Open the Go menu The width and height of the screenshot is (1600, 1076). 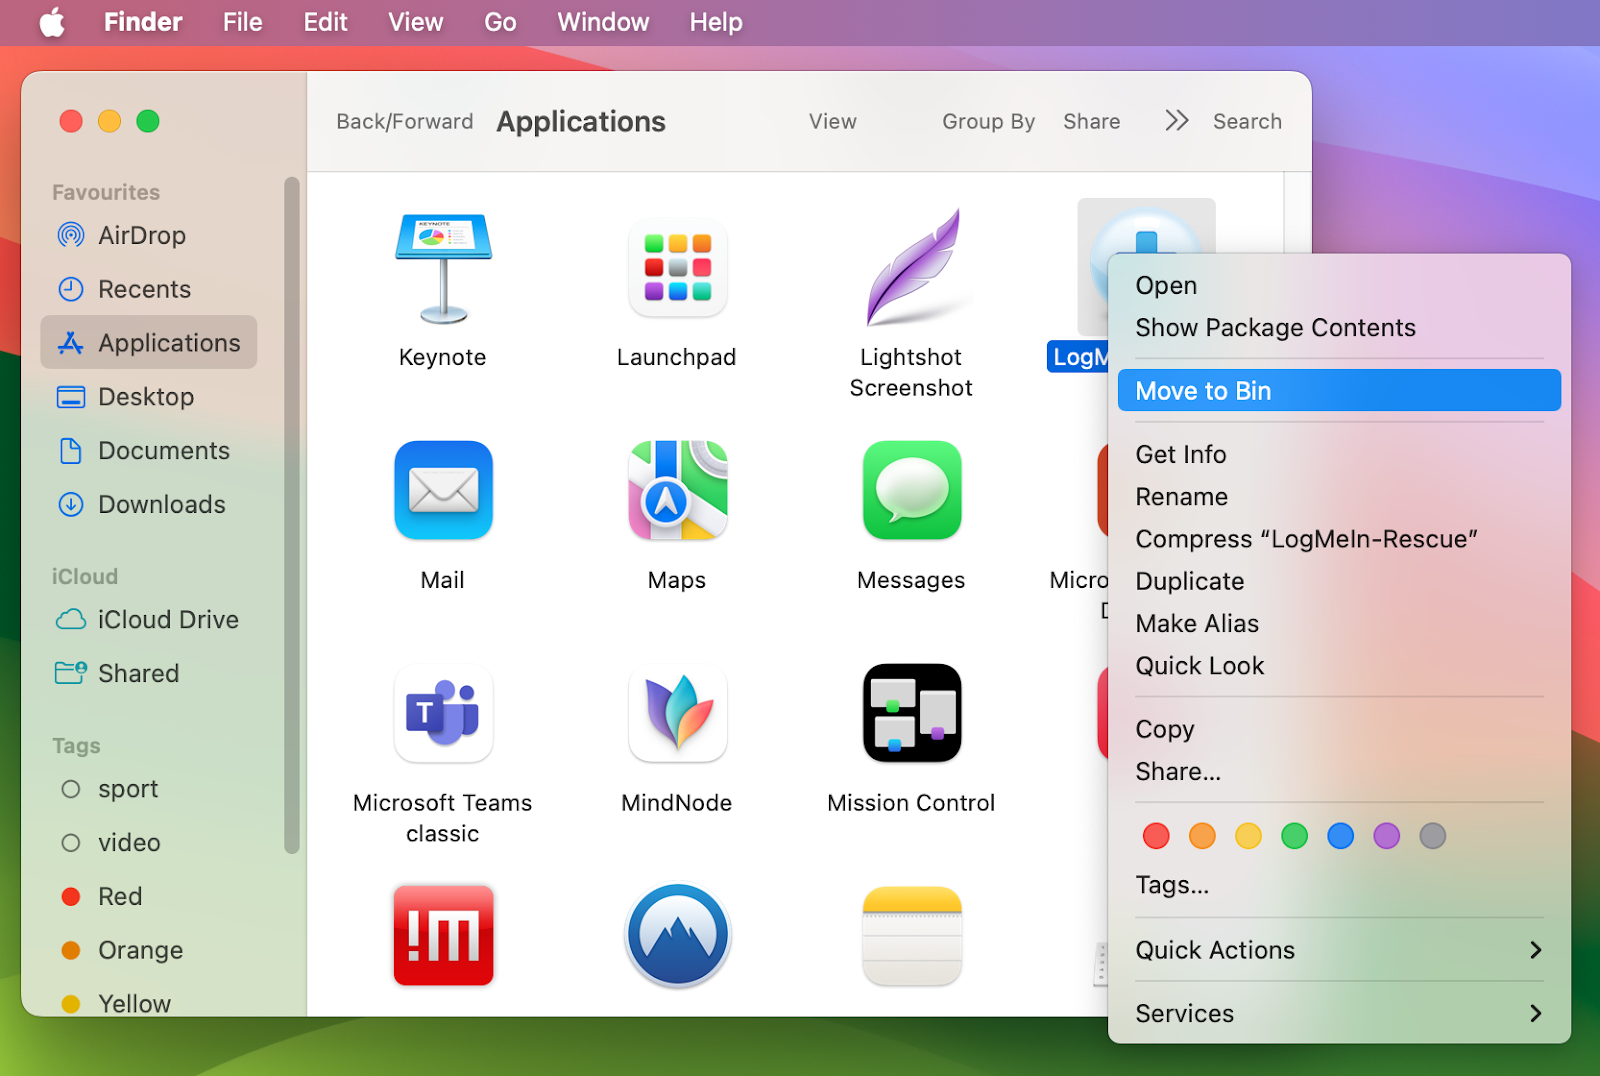coord(500,22)
